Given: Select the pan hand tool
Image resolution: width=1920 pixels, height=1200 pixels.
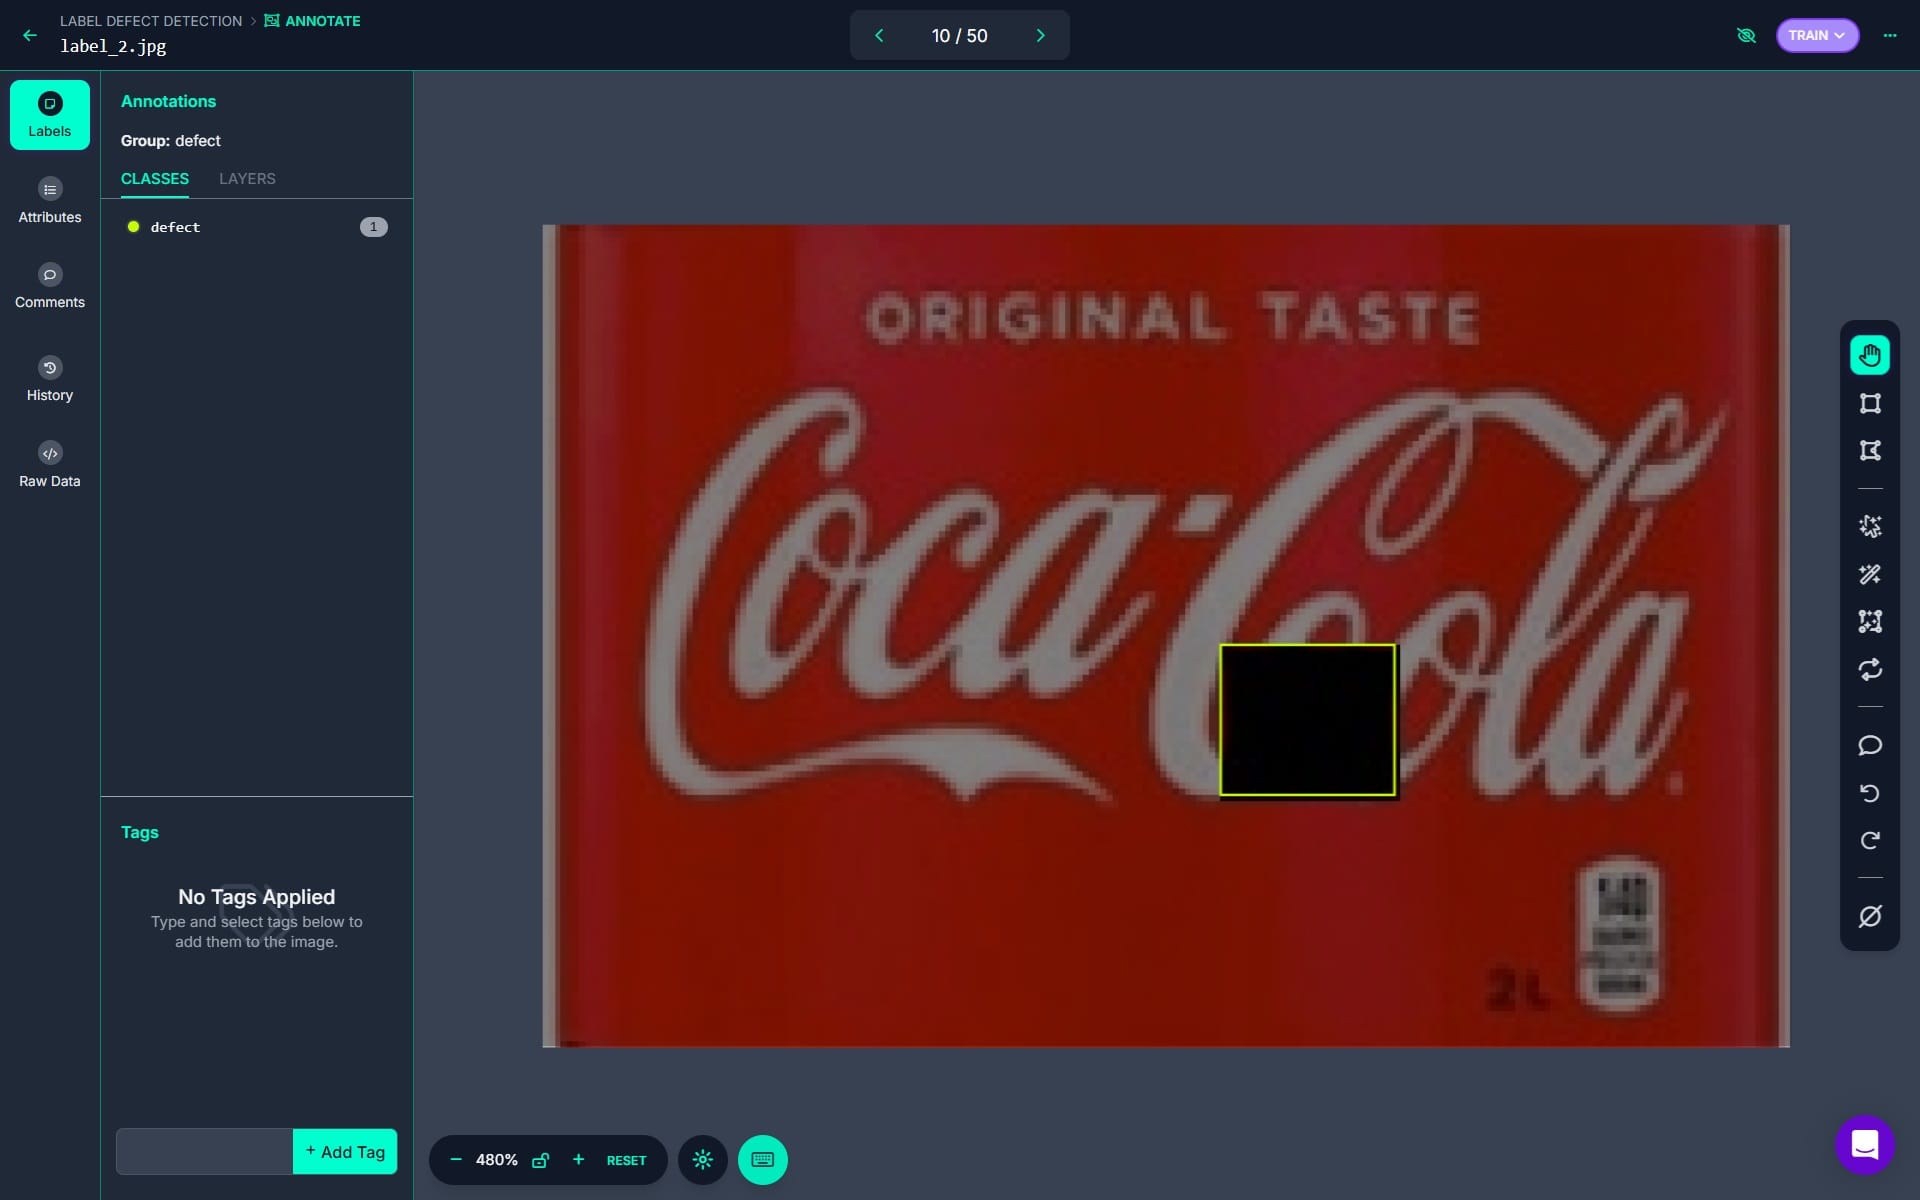Looking at the screenshot, I should (x=1870, y=355).
